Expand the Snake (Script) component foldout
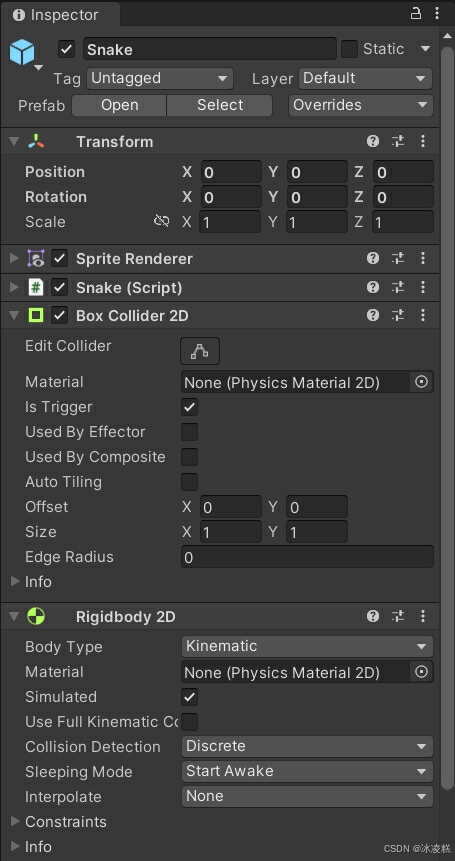This screenshot has width=455, height=861. [14, 287]
